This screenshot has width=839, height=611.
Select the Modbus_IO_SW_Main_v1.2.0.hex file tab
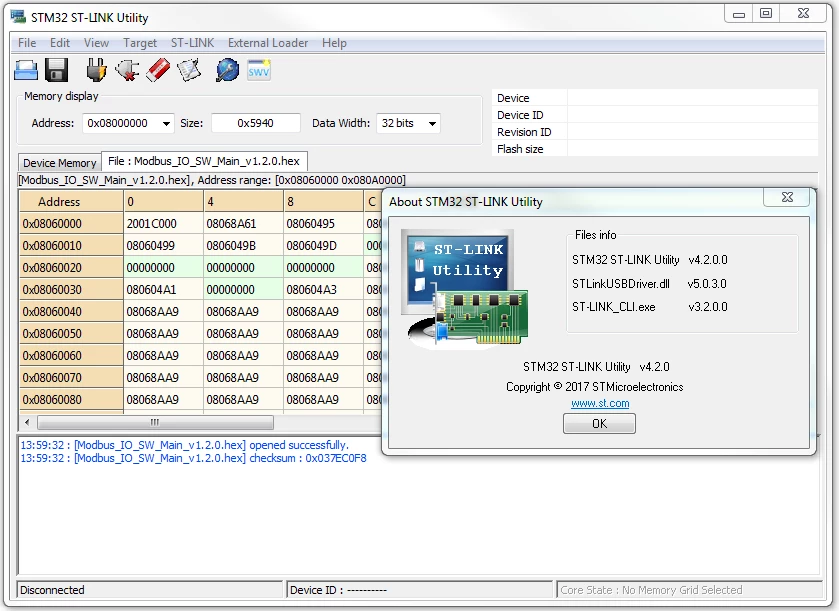coord(204,161)
